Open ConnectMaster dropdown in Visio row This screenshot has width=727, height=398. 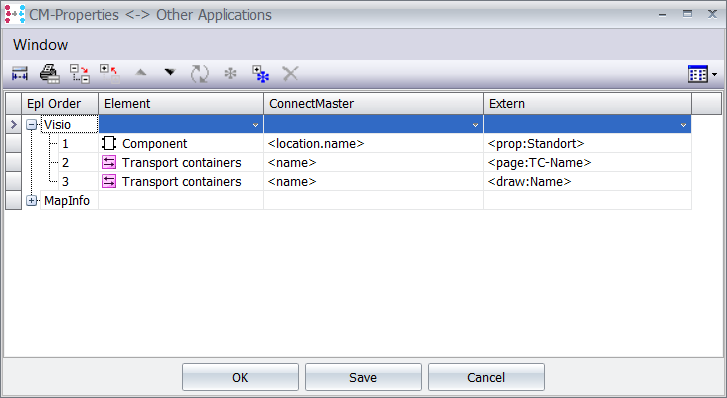click(475, 125)
